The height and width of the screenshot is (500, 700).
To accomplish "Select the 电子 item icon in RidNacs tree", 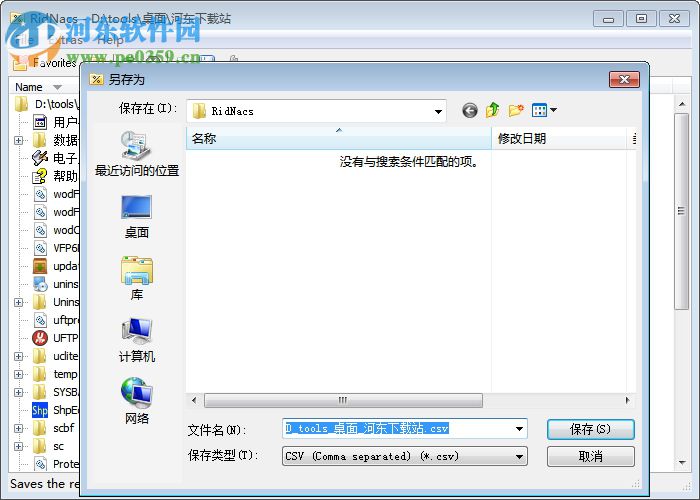I will point(40,158).
